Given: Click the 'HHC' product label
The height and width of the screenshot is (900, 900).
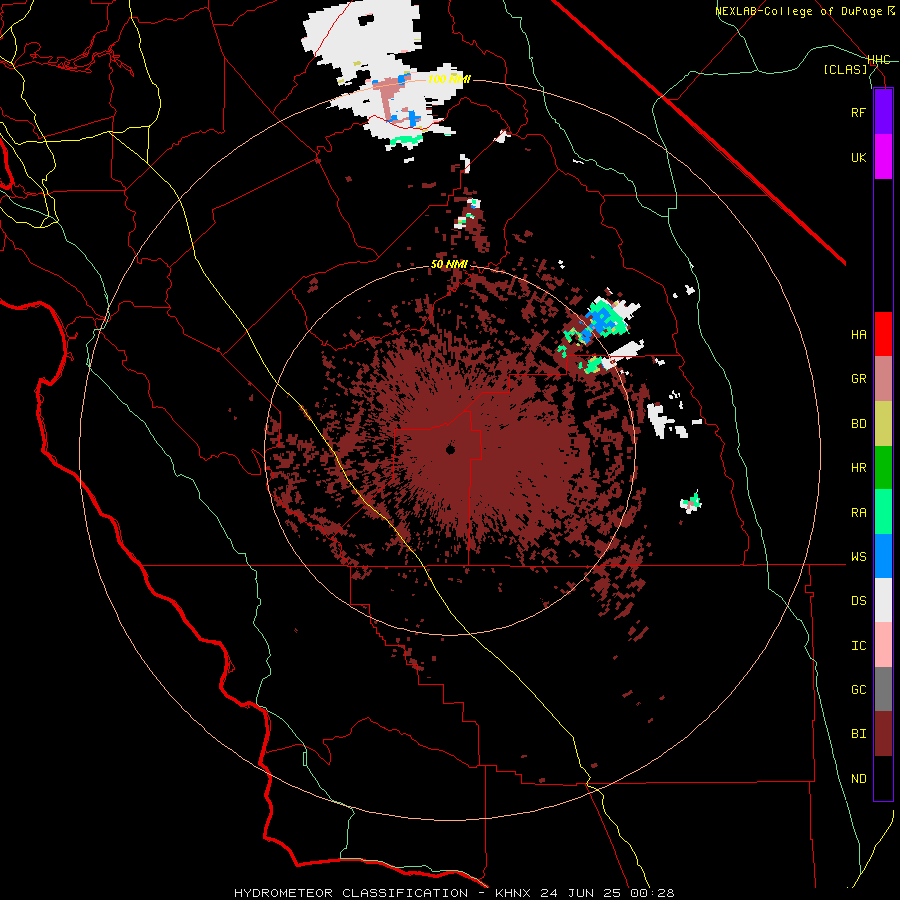Looking at the screenshot, I should [879, 60].
